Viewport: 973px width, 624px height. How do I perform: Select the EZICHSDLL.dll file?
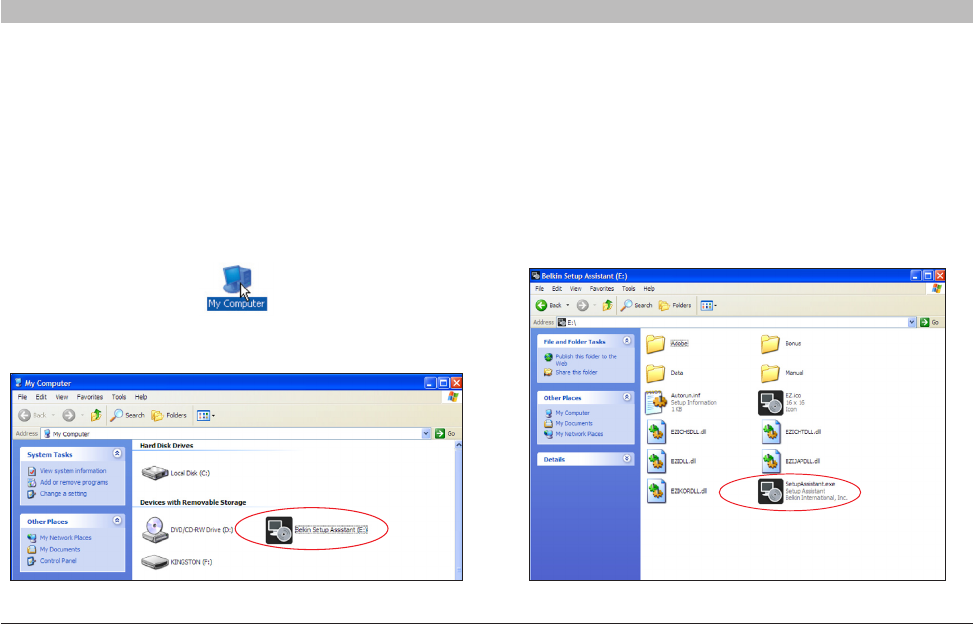[676, 432]
